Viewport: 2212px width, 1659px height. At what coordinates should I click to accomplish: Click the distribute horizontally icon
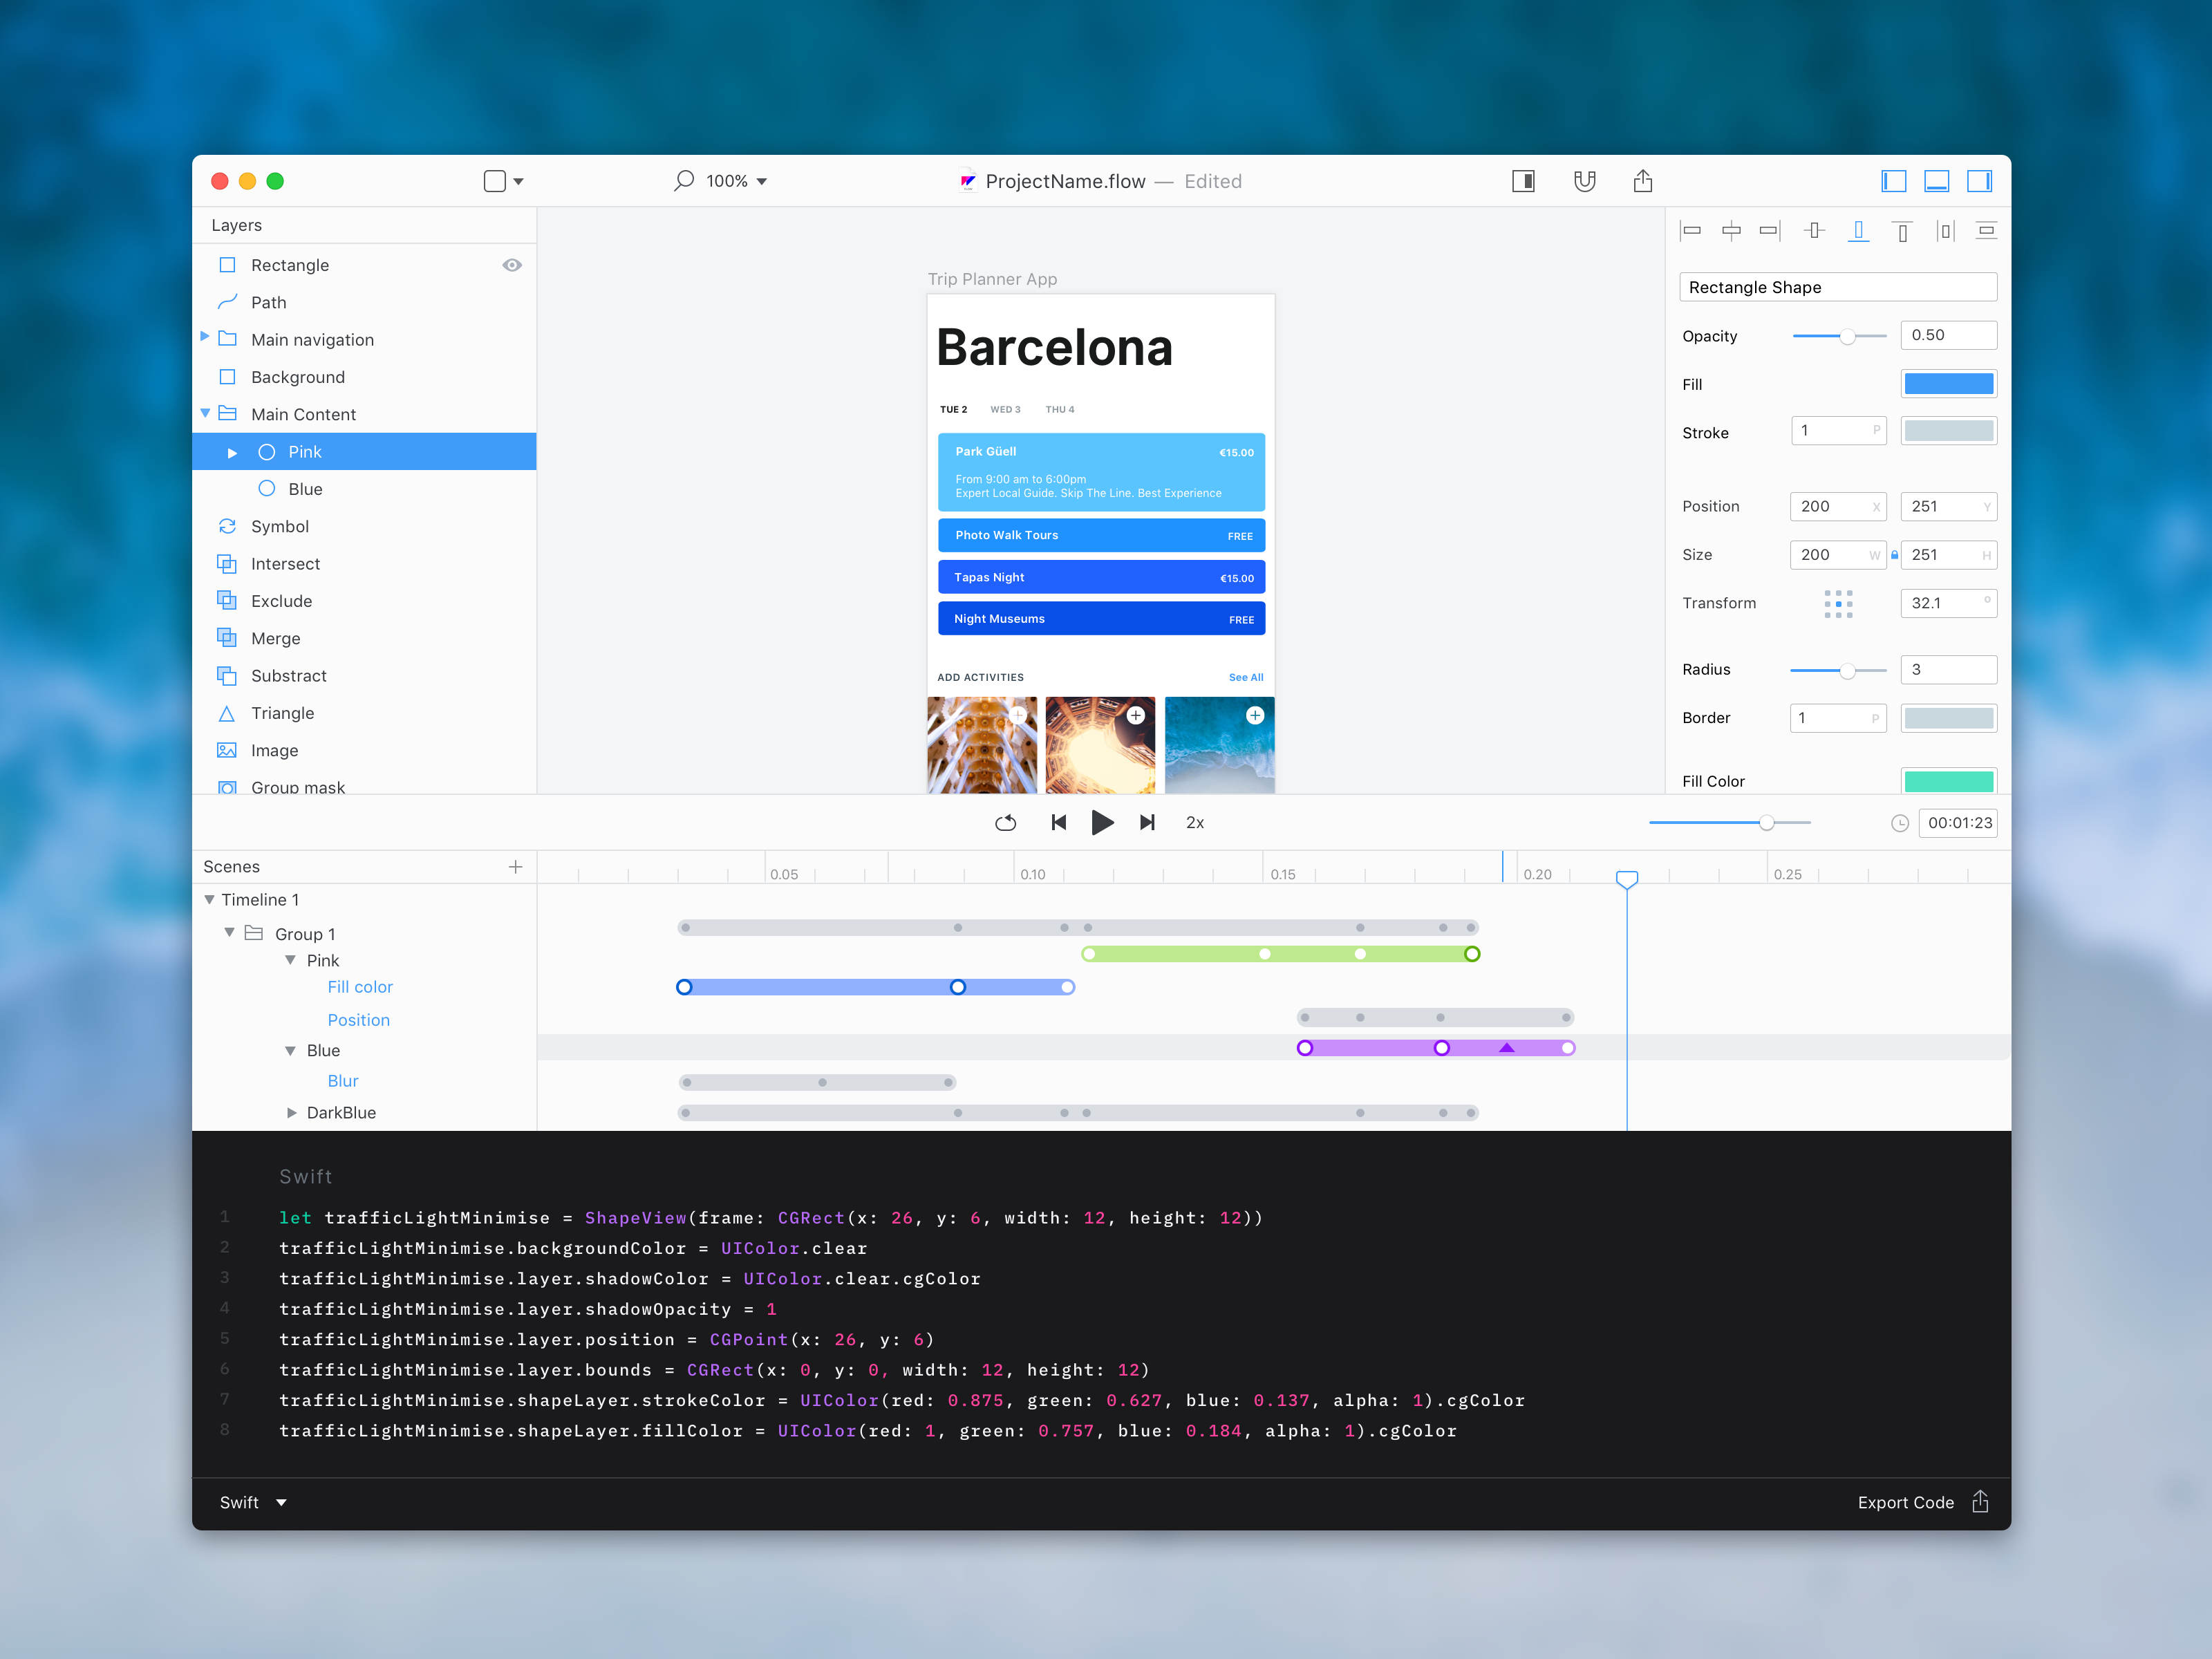point(1945,231)
